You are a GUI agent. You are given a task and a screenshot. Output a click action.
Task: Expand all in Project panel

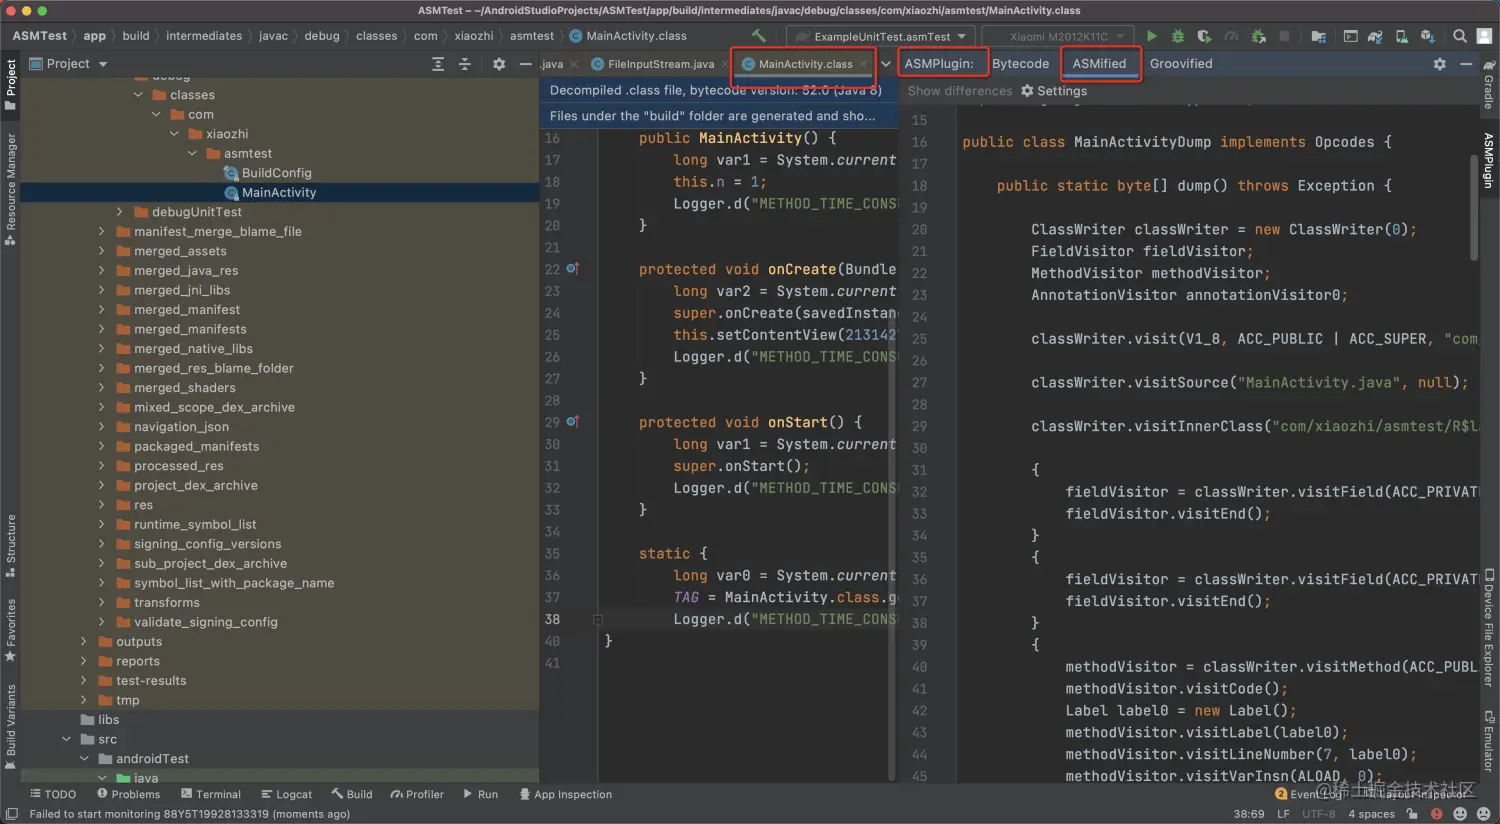(x=438, y=64)
